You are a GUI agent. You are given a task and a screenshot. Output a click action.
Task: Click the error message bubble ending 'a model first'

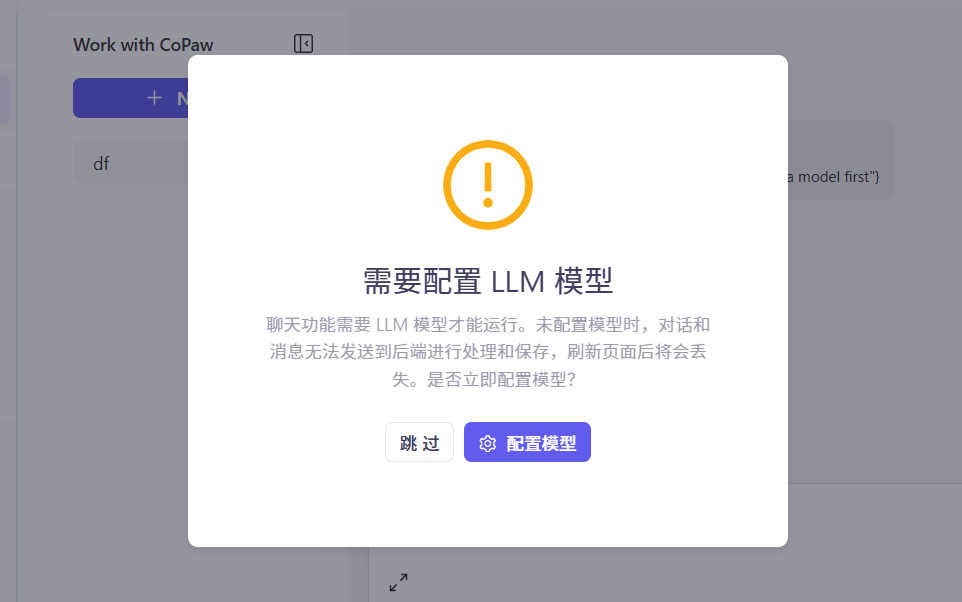click(841, 160)
